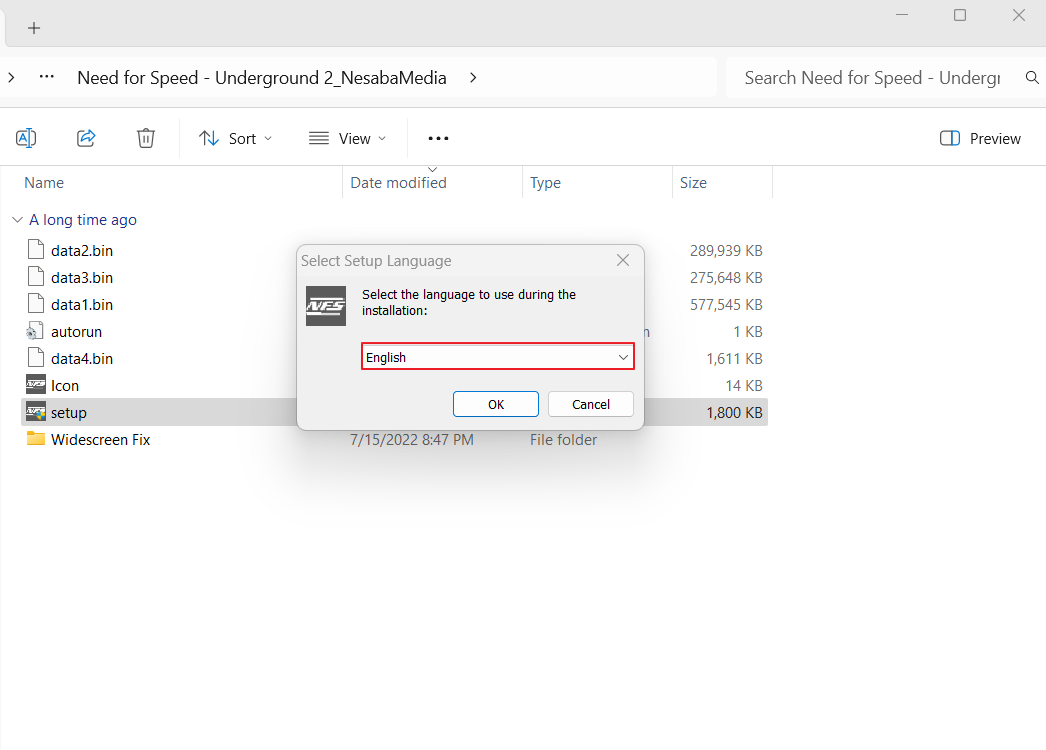Sort files by the Name column
This screenshot has height=750, width=1046.
coord(44,183)
